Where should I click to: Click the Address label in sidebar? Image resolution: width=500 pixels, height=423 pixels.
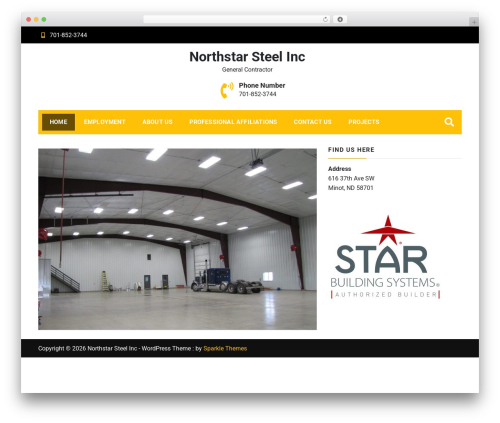click(339, 169)
